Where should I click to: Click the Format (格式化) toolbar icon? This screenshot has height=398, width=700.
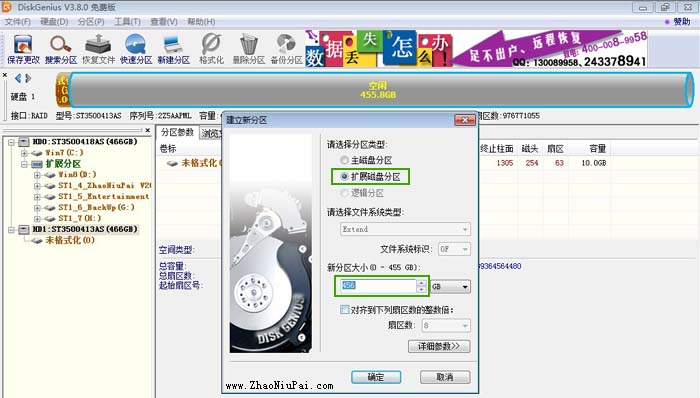[211, 49]
